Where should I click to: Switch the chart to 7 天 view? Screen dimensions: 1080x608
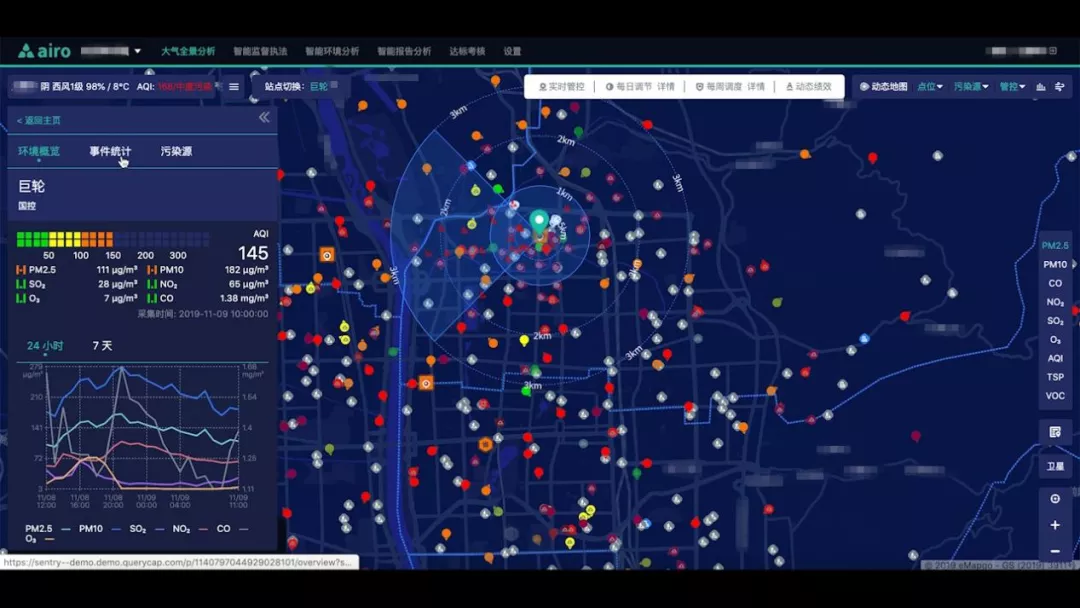[102, 346]
